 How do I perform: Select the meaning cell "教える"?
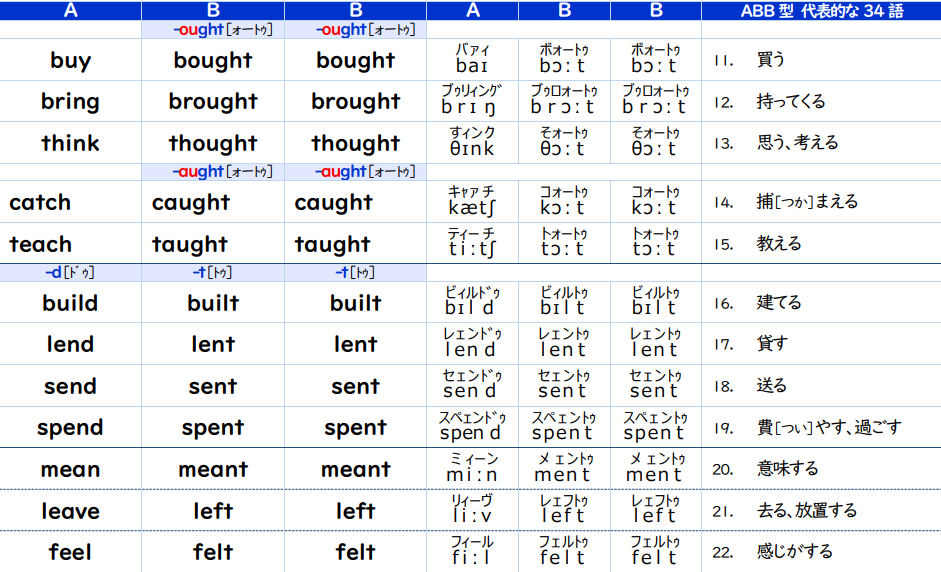[779, 244]
